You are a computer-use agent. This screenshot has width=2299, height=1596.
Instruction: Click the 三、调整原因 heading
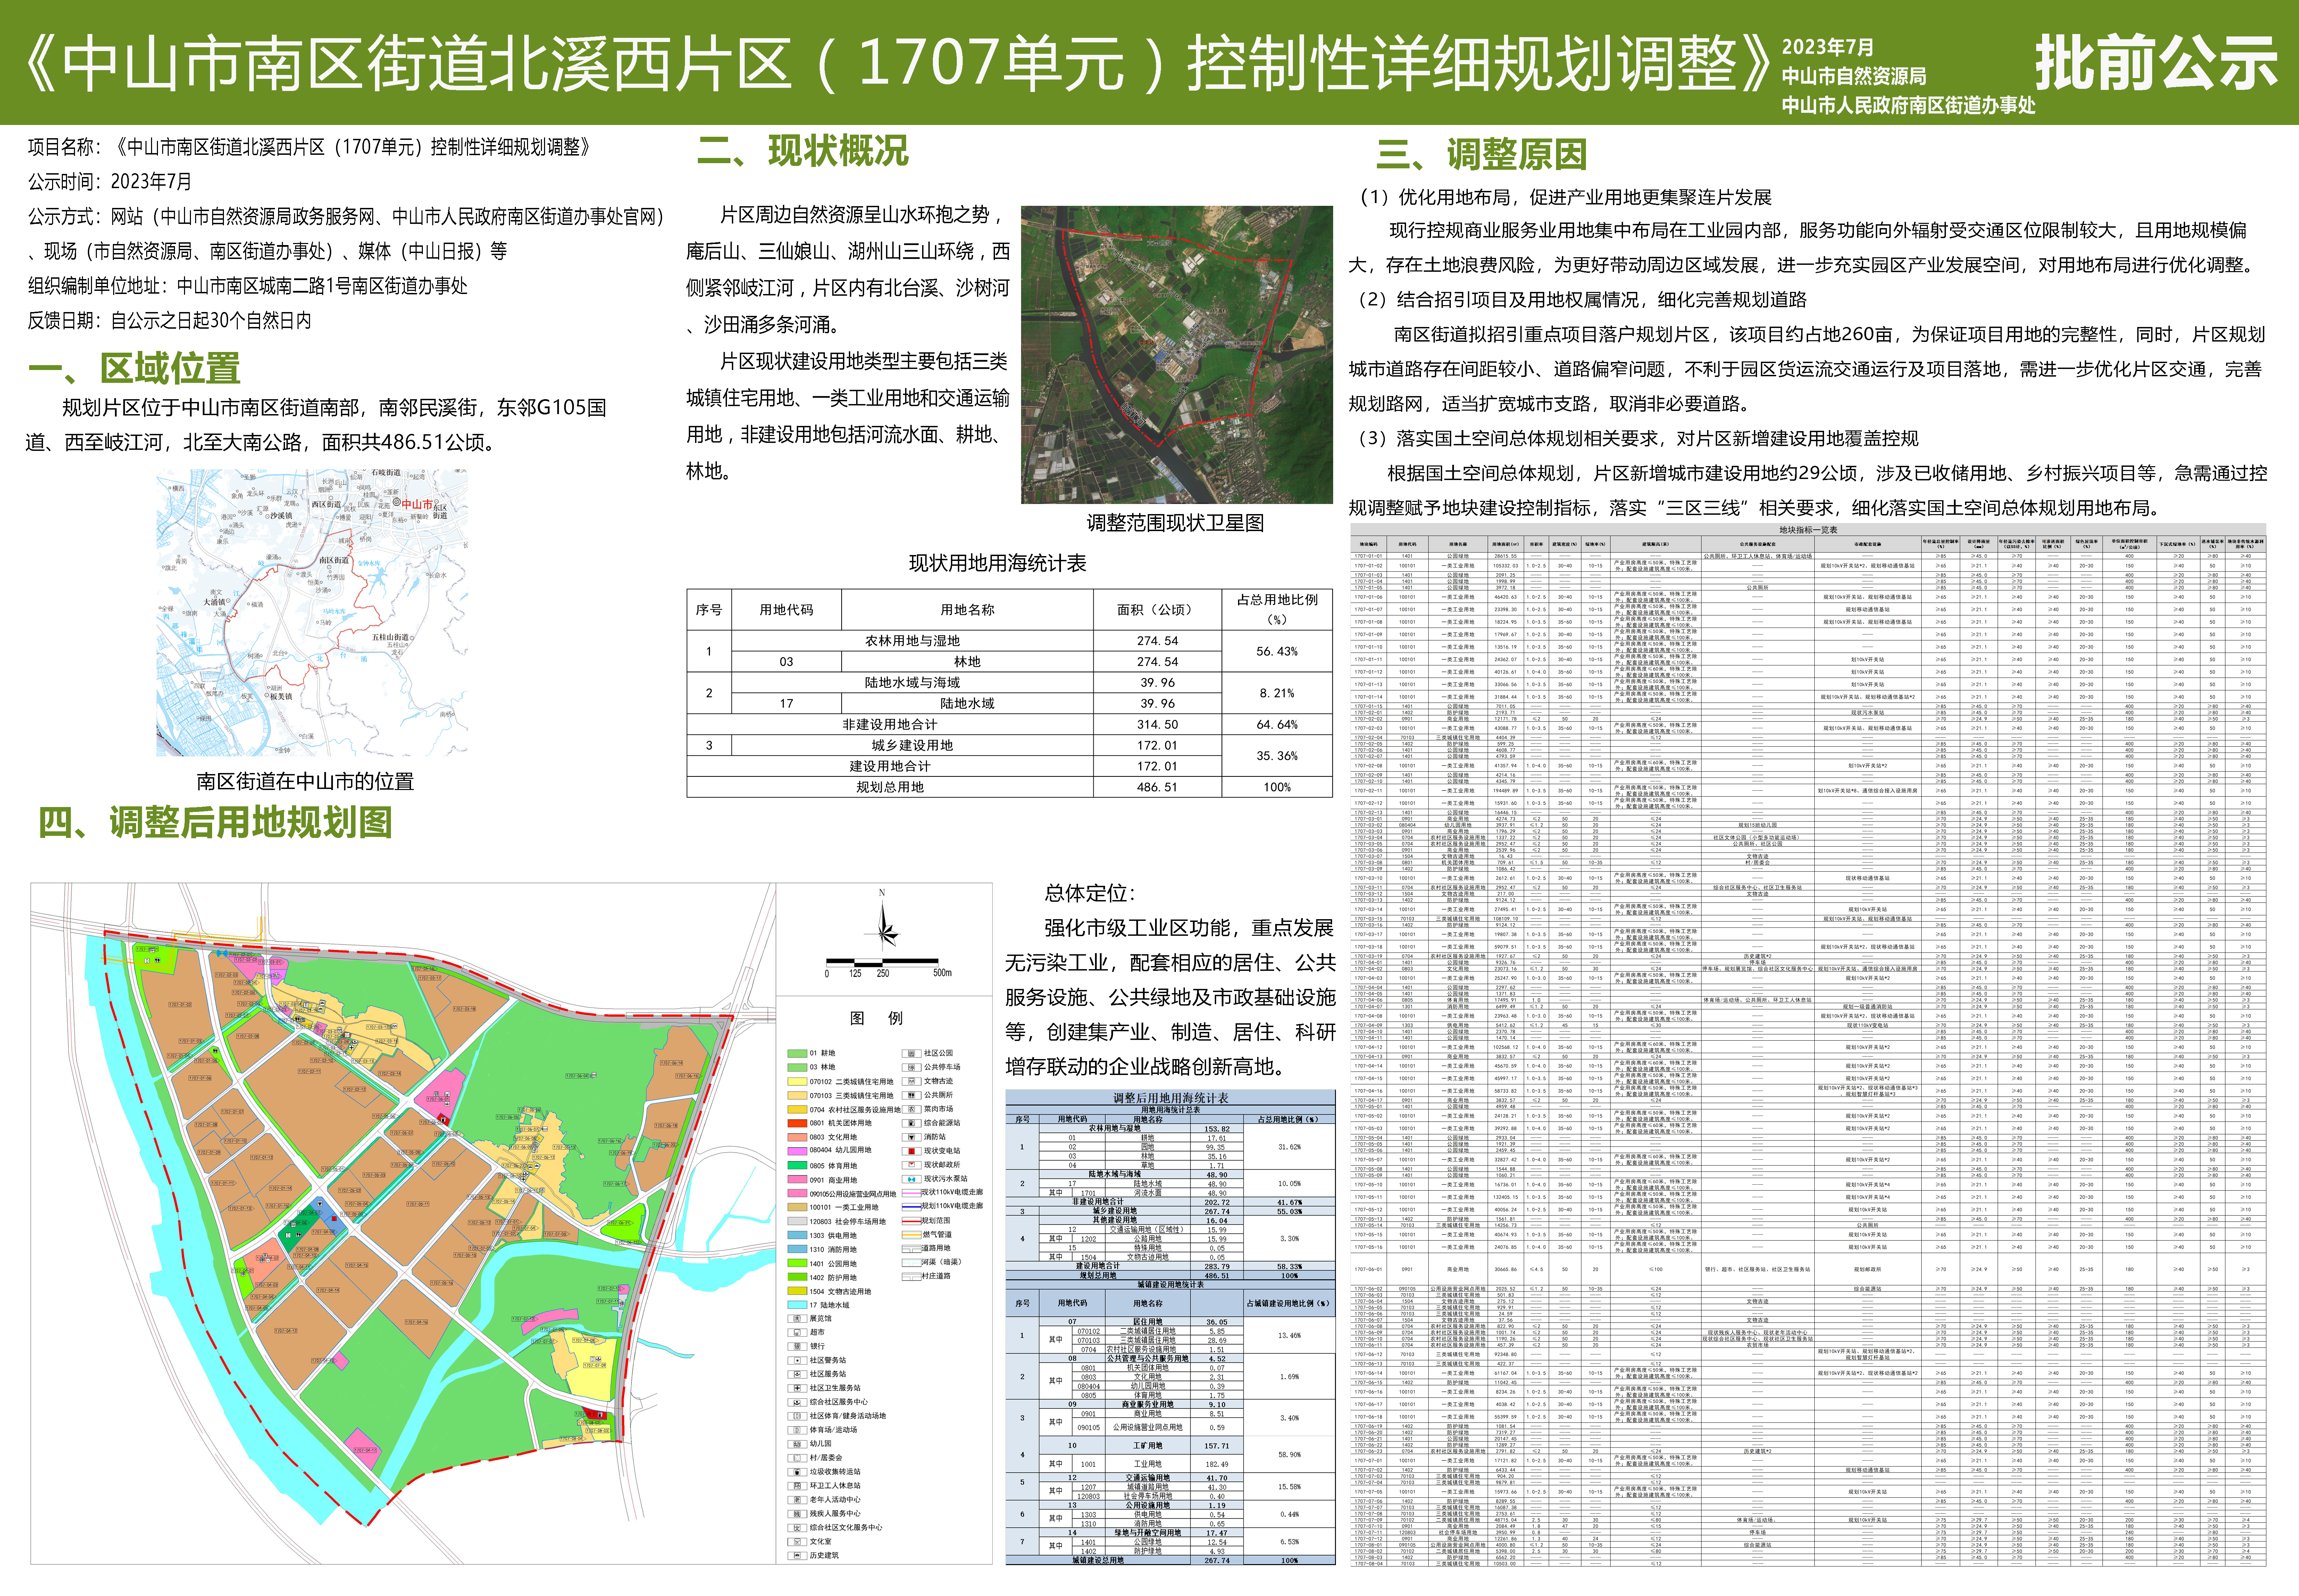tap(1482, 155)
